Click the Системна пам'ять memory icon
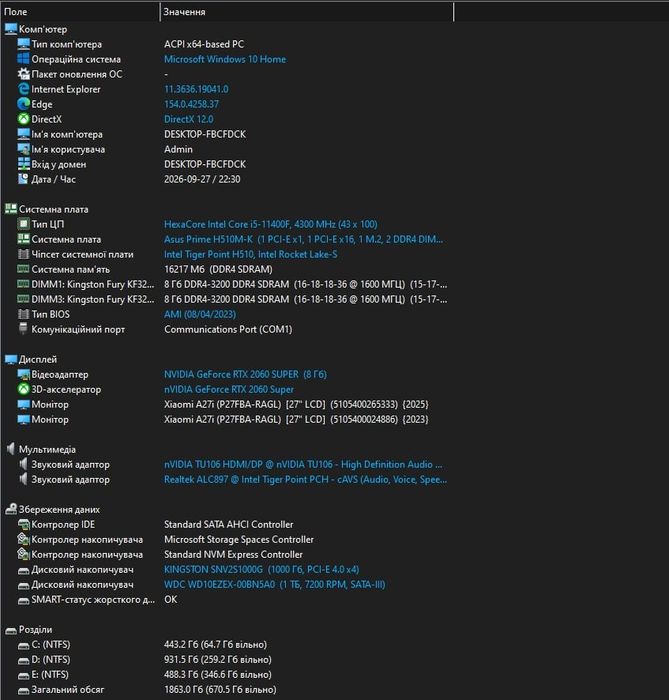 coord(23,269)
